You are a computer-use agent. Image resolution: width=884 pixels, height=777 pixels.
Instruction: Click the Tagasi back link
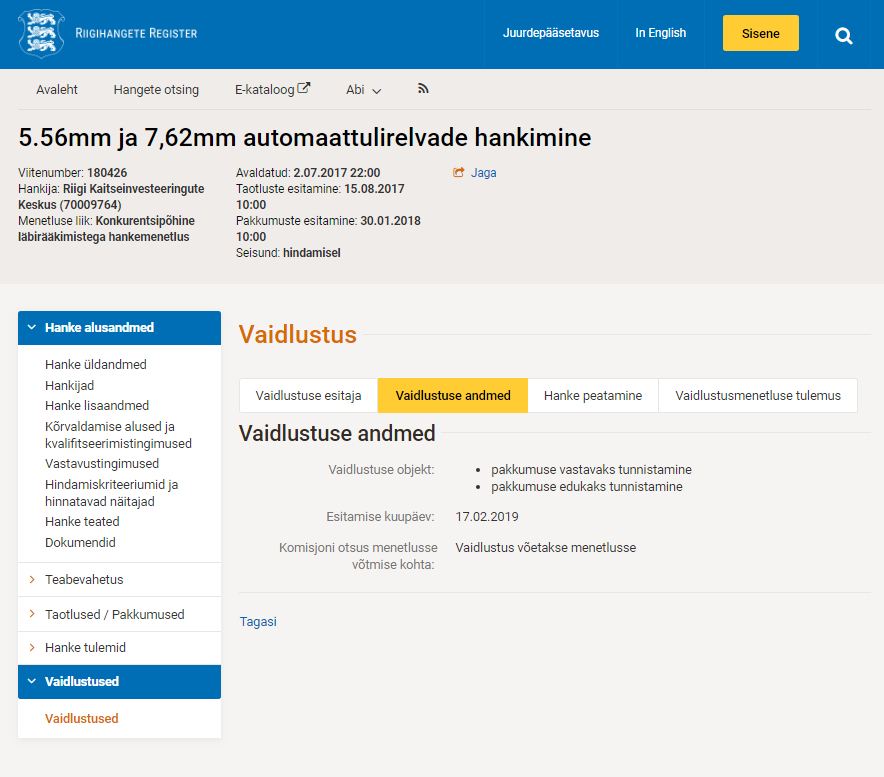pyautogui.click(x=258, y=622)
